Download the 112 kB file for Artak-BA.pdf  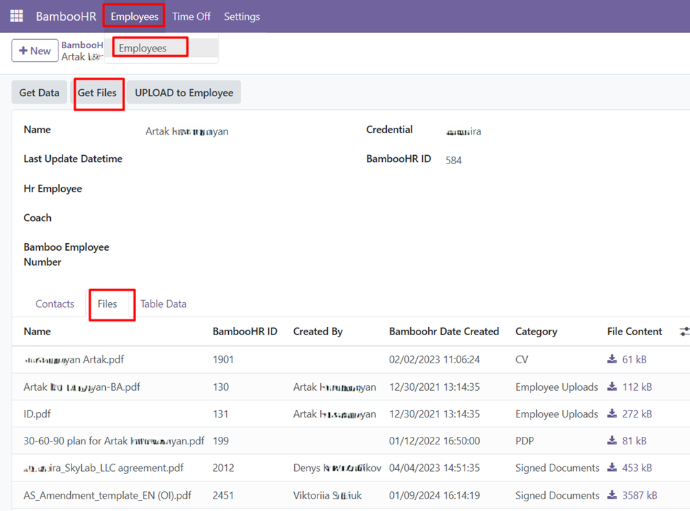pos(612,387)
